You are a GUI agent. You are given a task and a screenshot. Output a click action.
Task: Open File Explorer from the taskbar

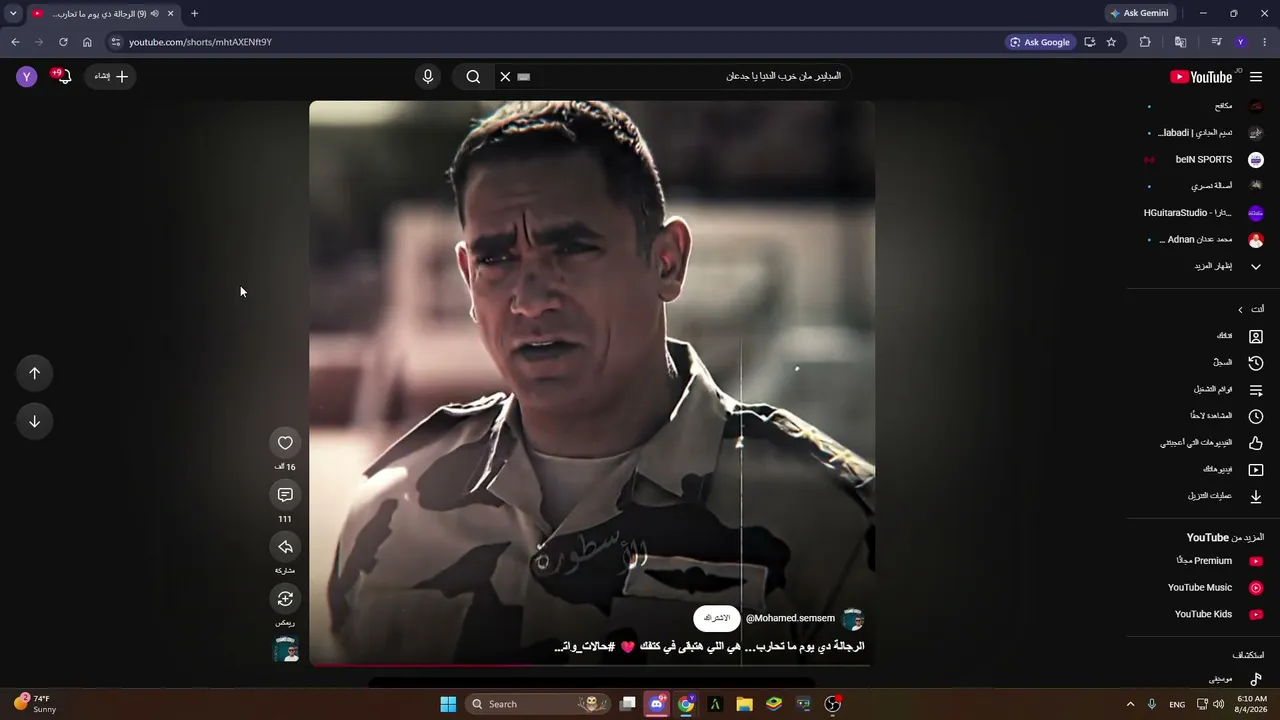744,704
